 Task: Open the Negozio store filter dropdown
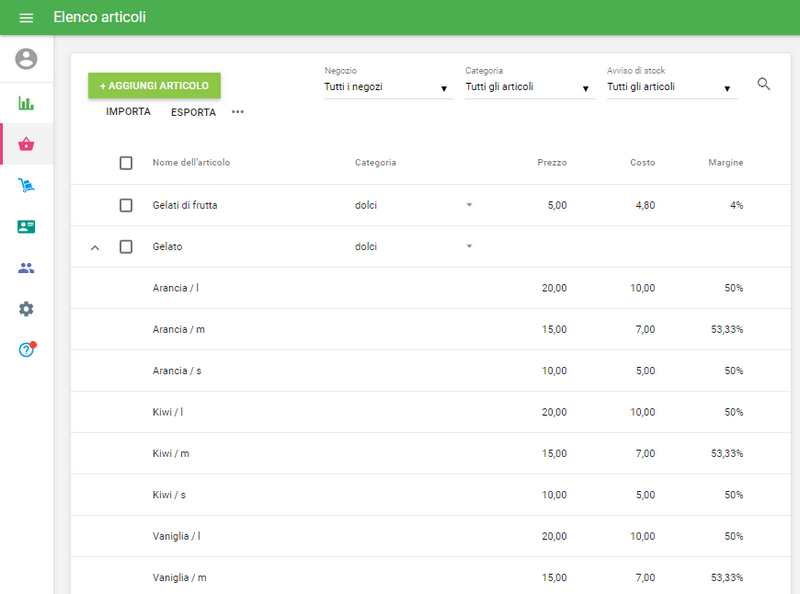(388, 87)
